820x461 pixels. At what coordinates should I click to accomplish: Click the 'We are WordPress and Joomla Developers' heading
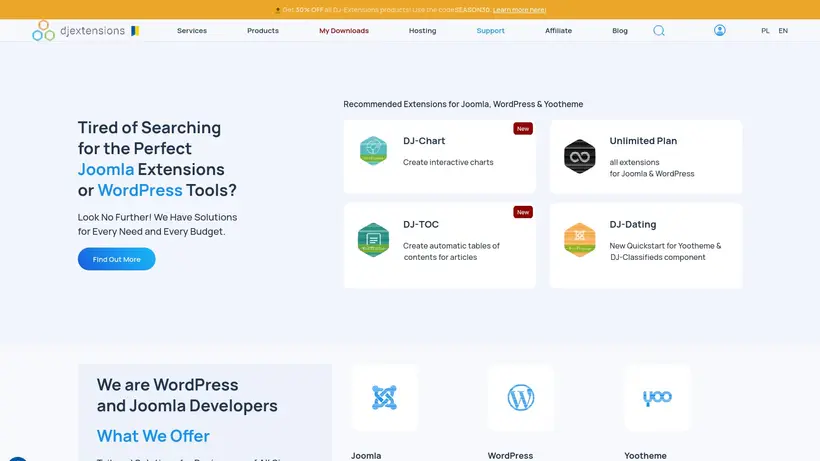pos(187,395)
